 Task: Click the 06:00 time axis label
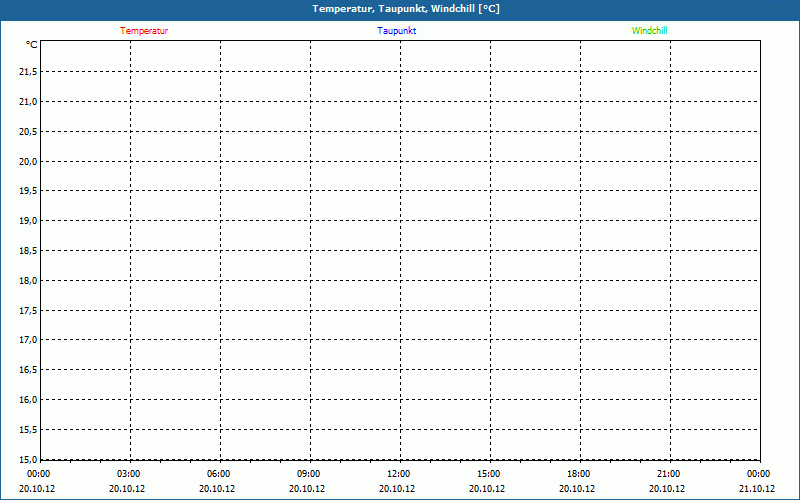pos(218,474)
